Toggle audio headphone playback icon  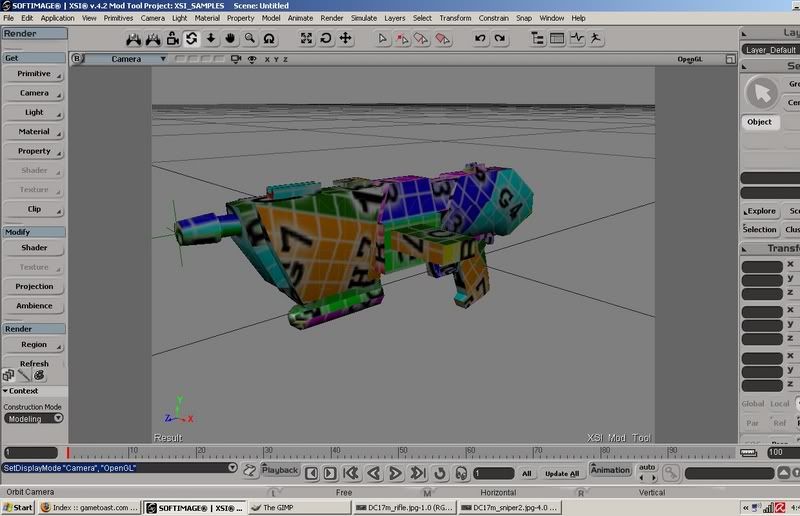[461, 473]
